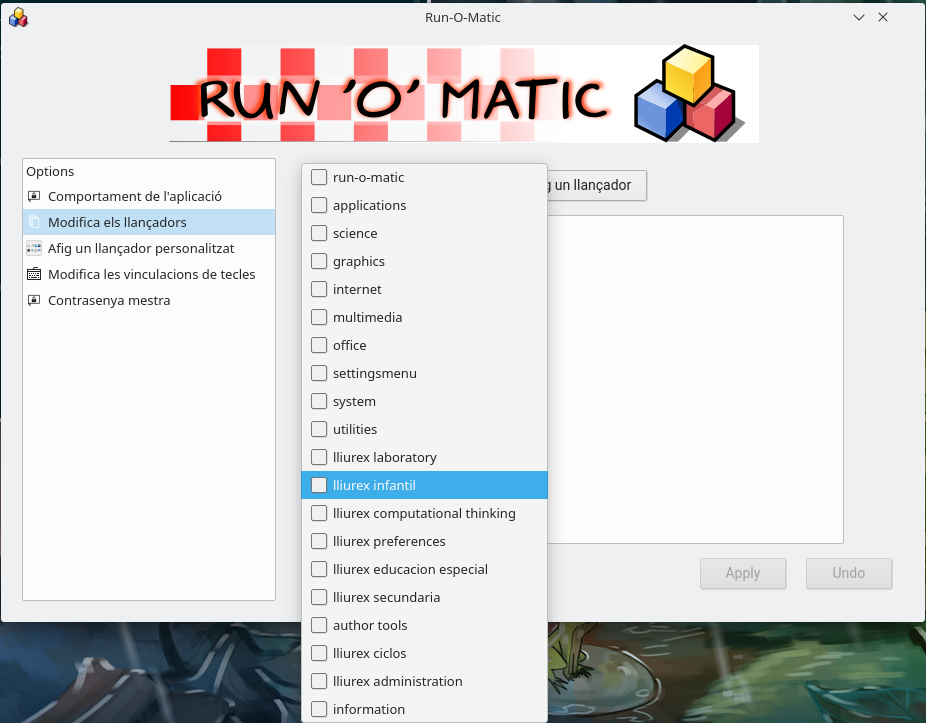Image resolution: width=926 pixels, height=723 pixels.
Task: Click the empty launchers list area
Action: (695, 379)
